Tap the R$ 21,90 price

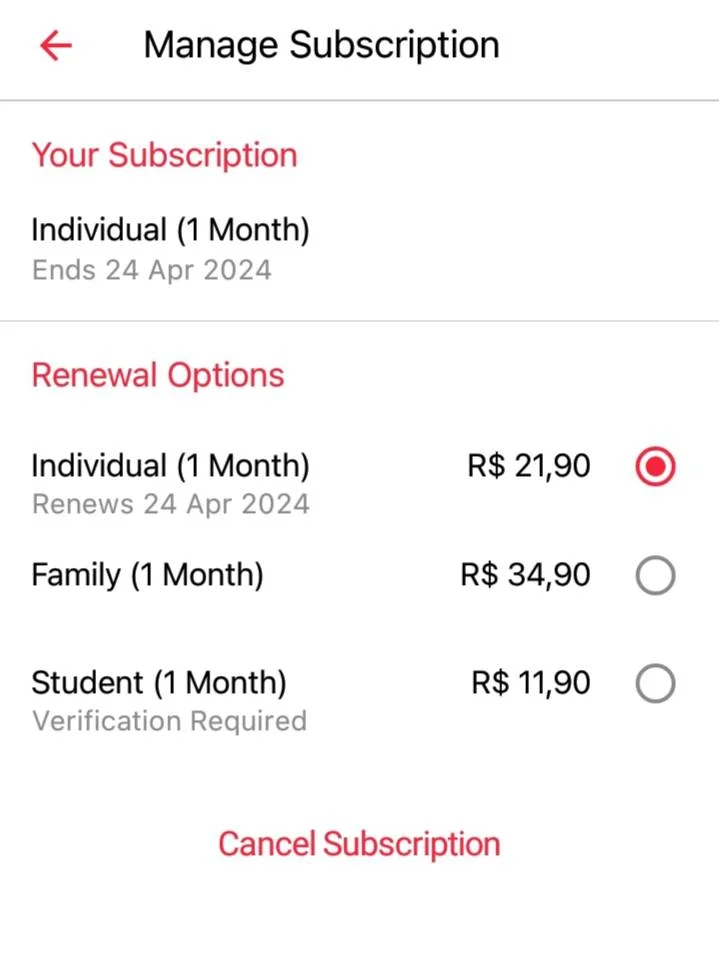click(x=529, y=466)
